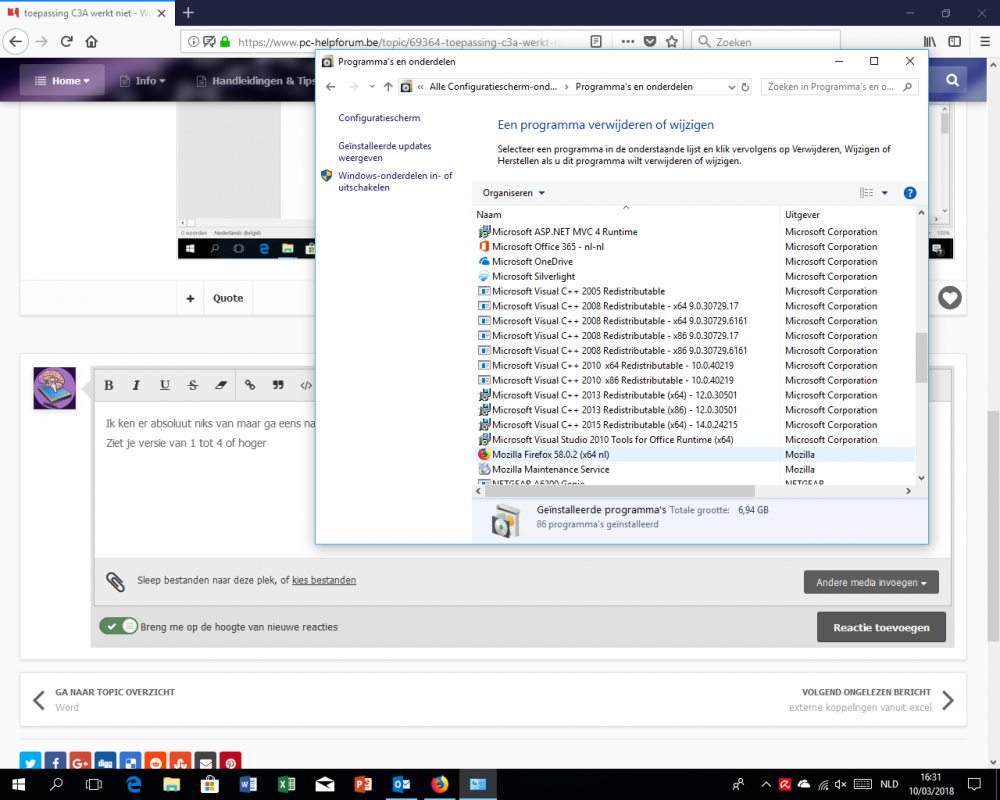Open the help question mark in Programma's en onderdelen
The image size is (1000, 800).
[x=909, y=193]
